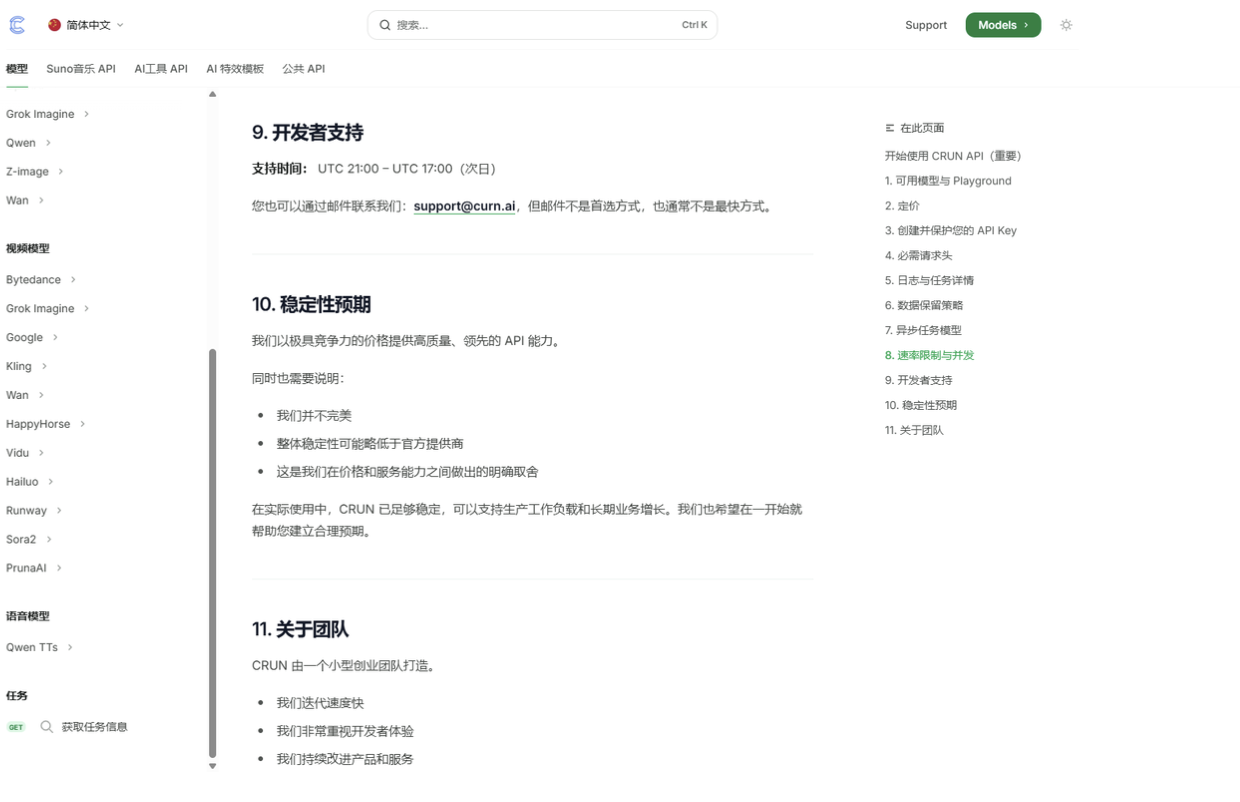Jump to 6. 数据保留策略
The height and width of the screenshot is (802, 1240).
tap(924, 306)
